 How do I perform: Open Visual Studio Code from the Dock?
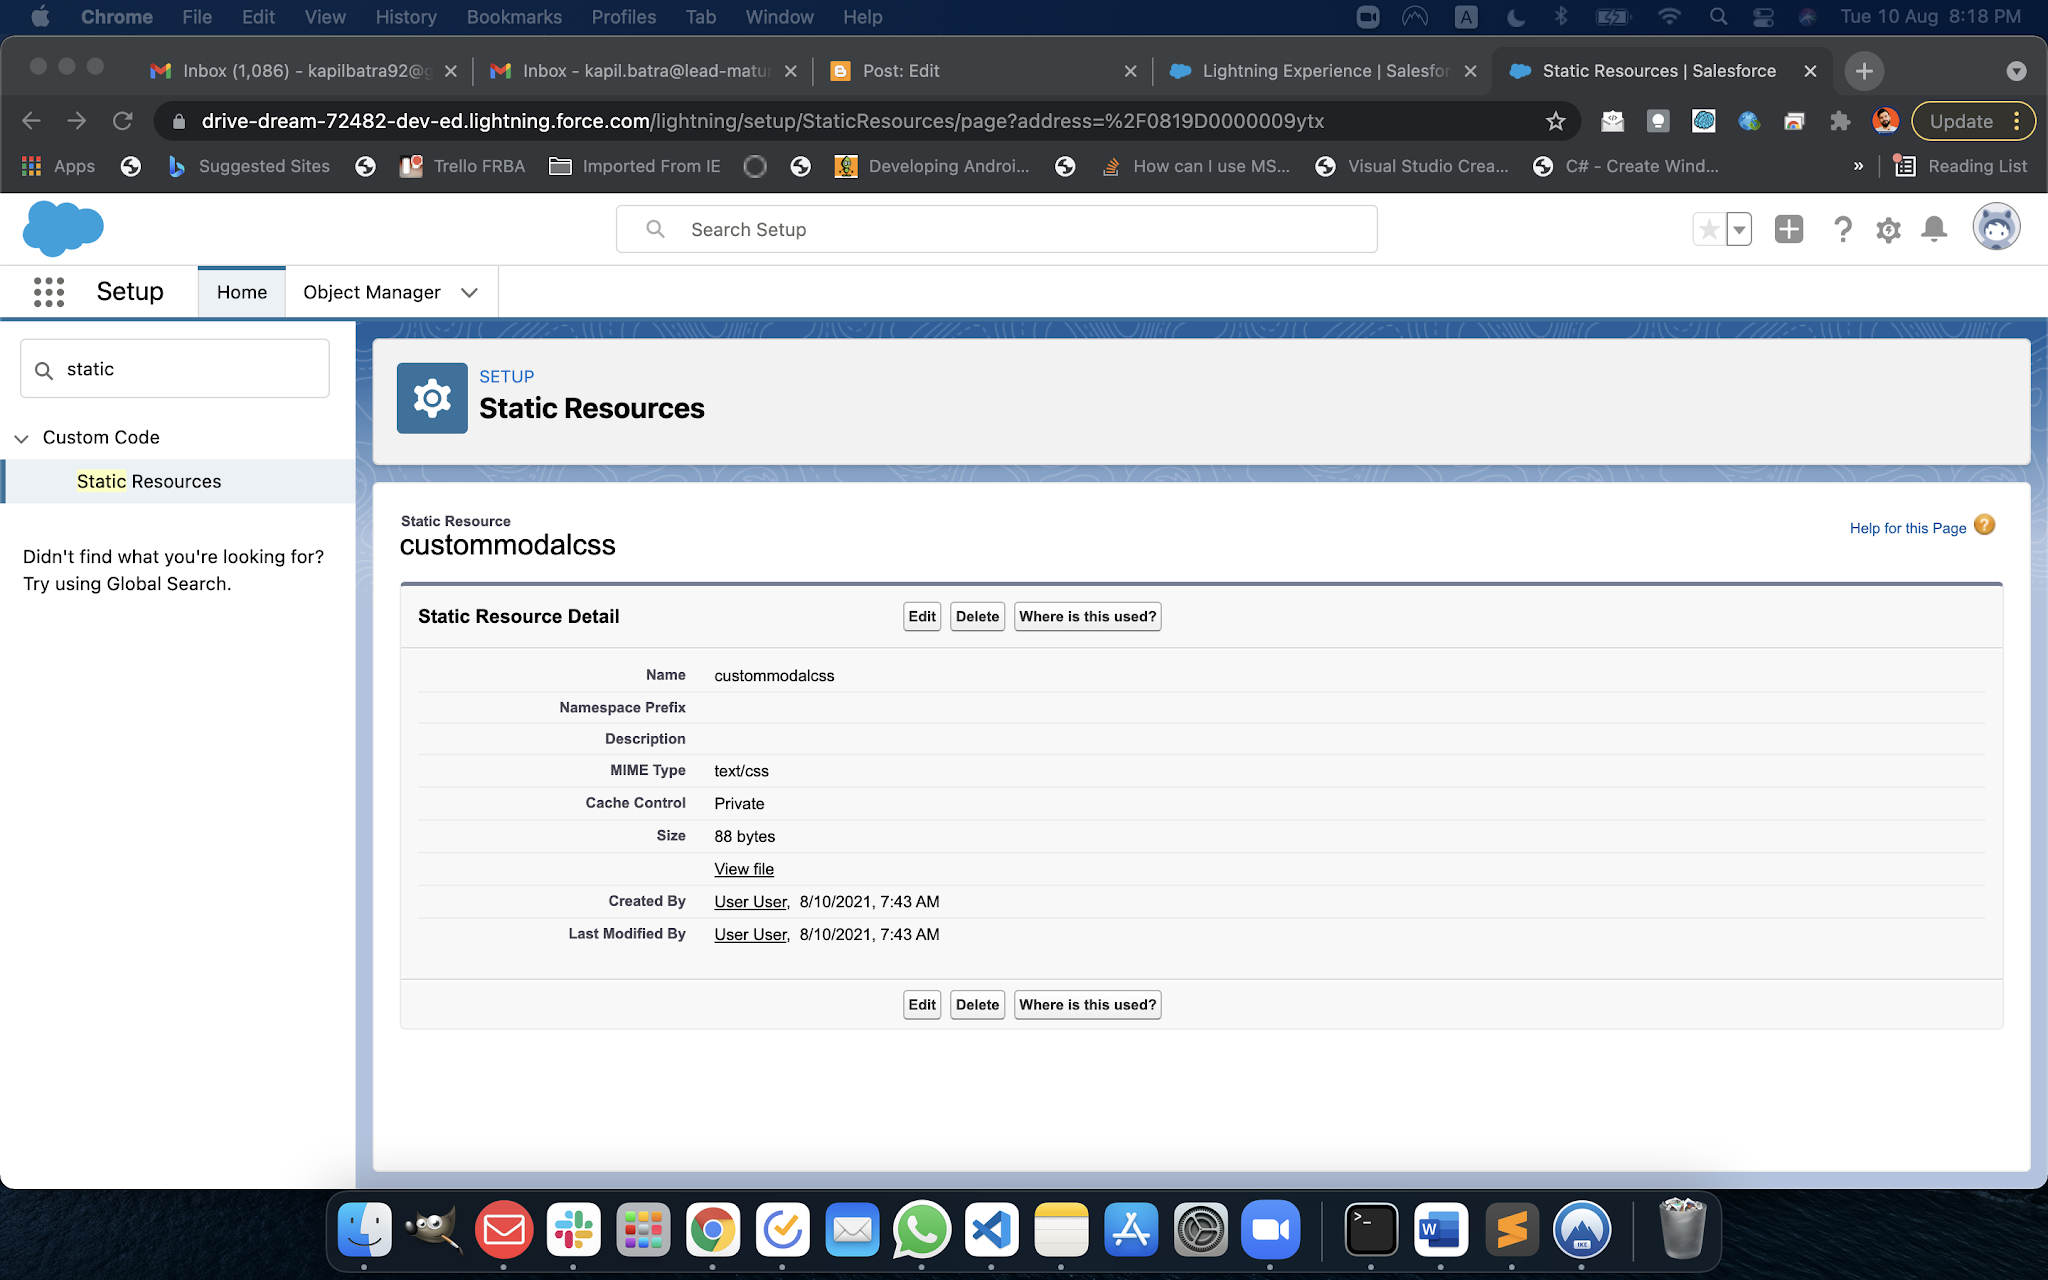pos(992,1230)
